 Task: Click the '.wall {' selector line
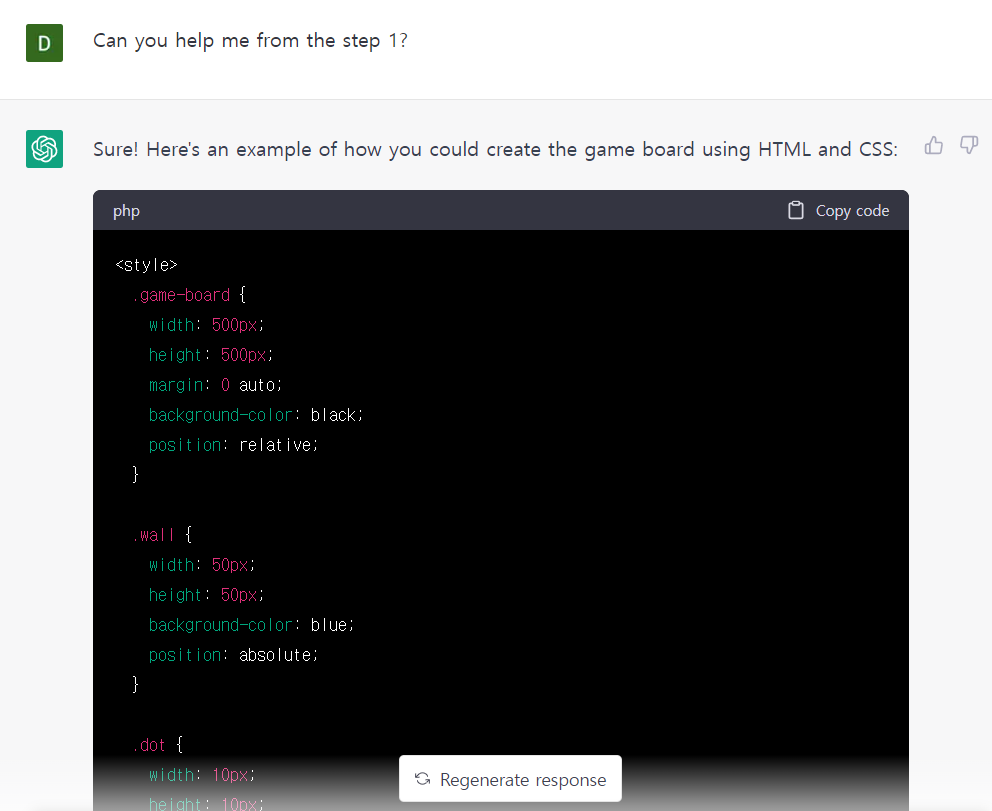162,535
